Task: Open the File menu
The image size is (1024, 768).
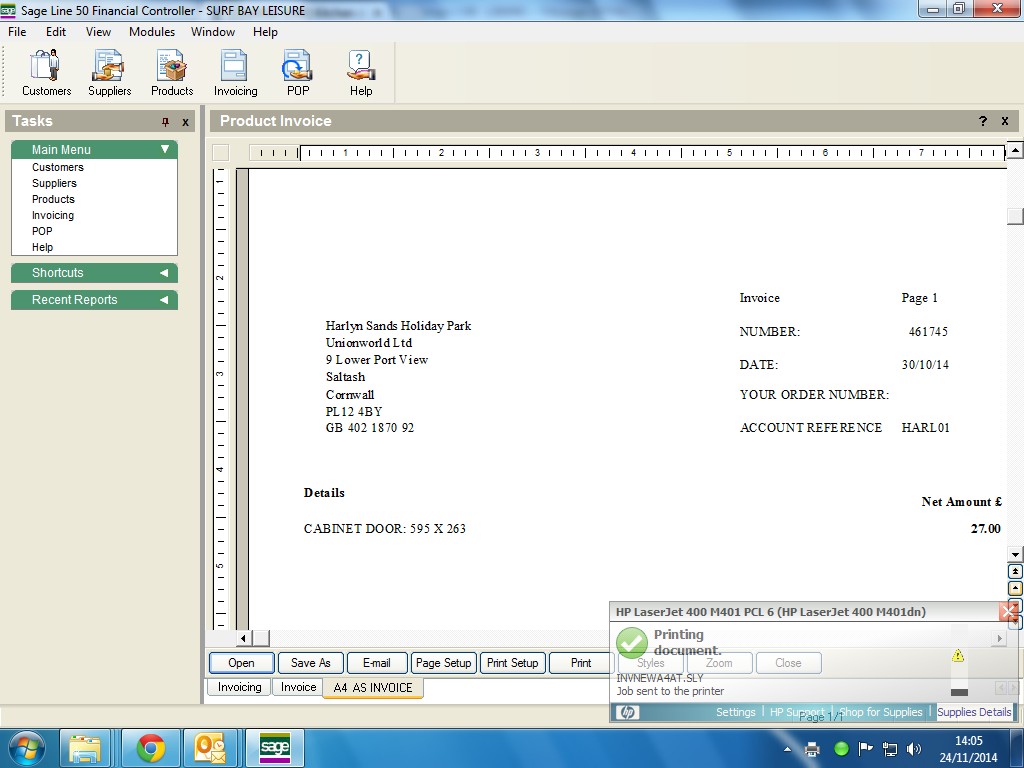Action: click(x=17, y=31)
